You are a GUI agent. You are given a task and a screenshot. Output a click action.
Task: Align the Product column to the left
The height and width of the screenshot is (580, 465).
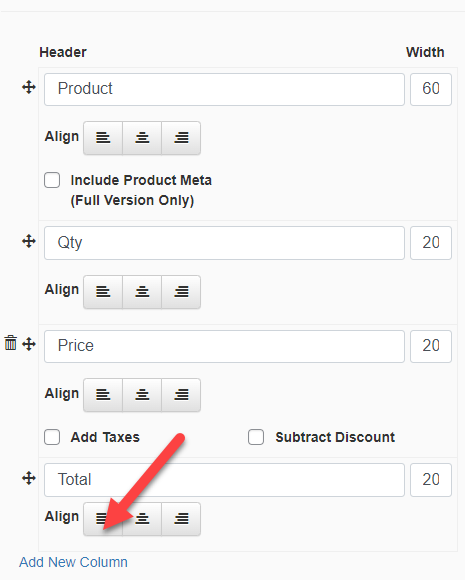103,138
